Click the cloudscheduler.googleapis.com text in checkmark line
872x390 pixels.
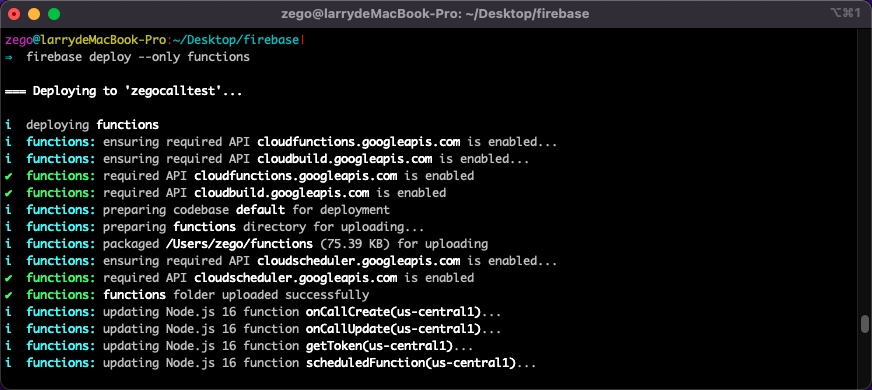click(295, 278)
